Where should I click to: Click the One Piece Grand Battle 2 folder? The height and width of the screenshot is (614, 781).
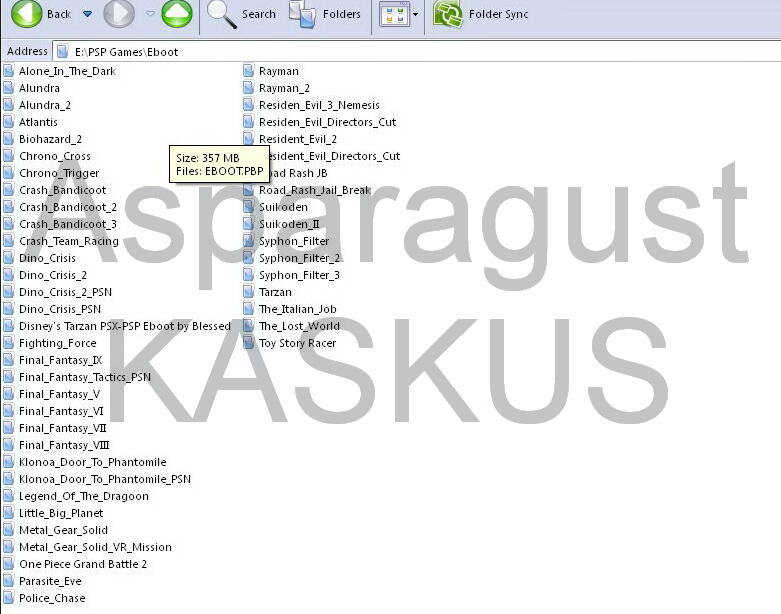[83, 564]
